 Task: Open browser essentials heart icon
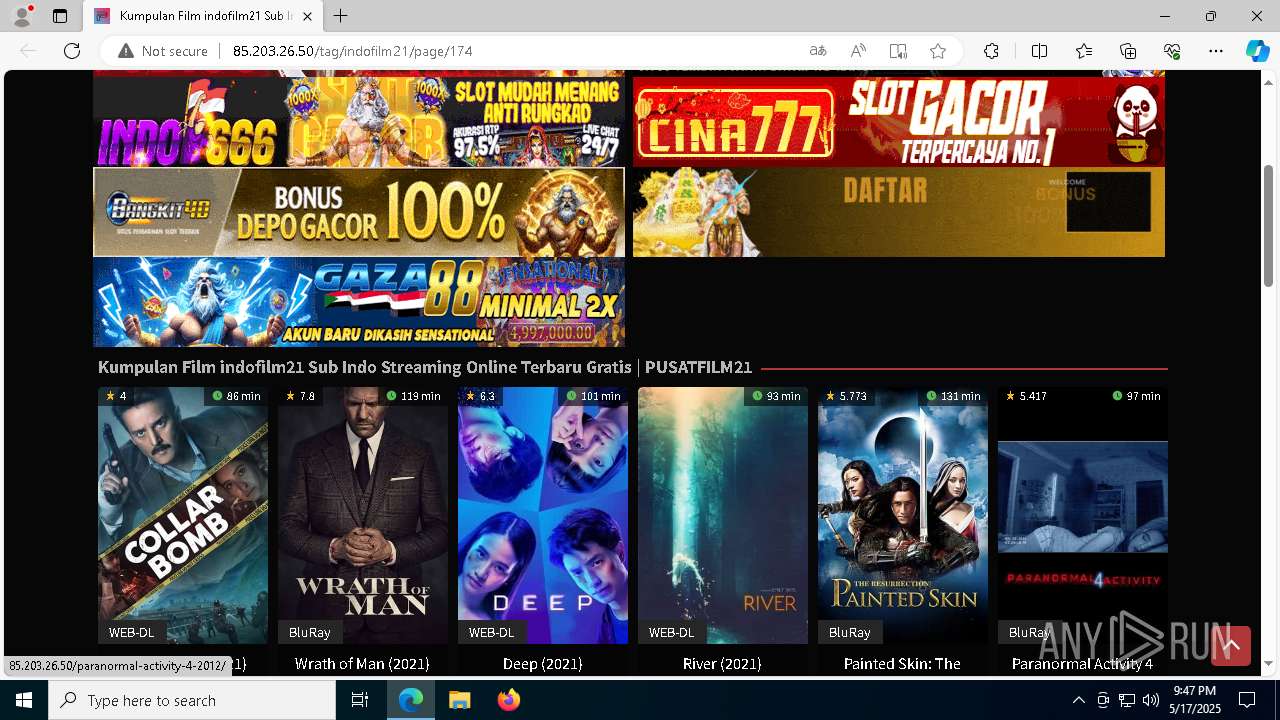tap(1172, 51)
